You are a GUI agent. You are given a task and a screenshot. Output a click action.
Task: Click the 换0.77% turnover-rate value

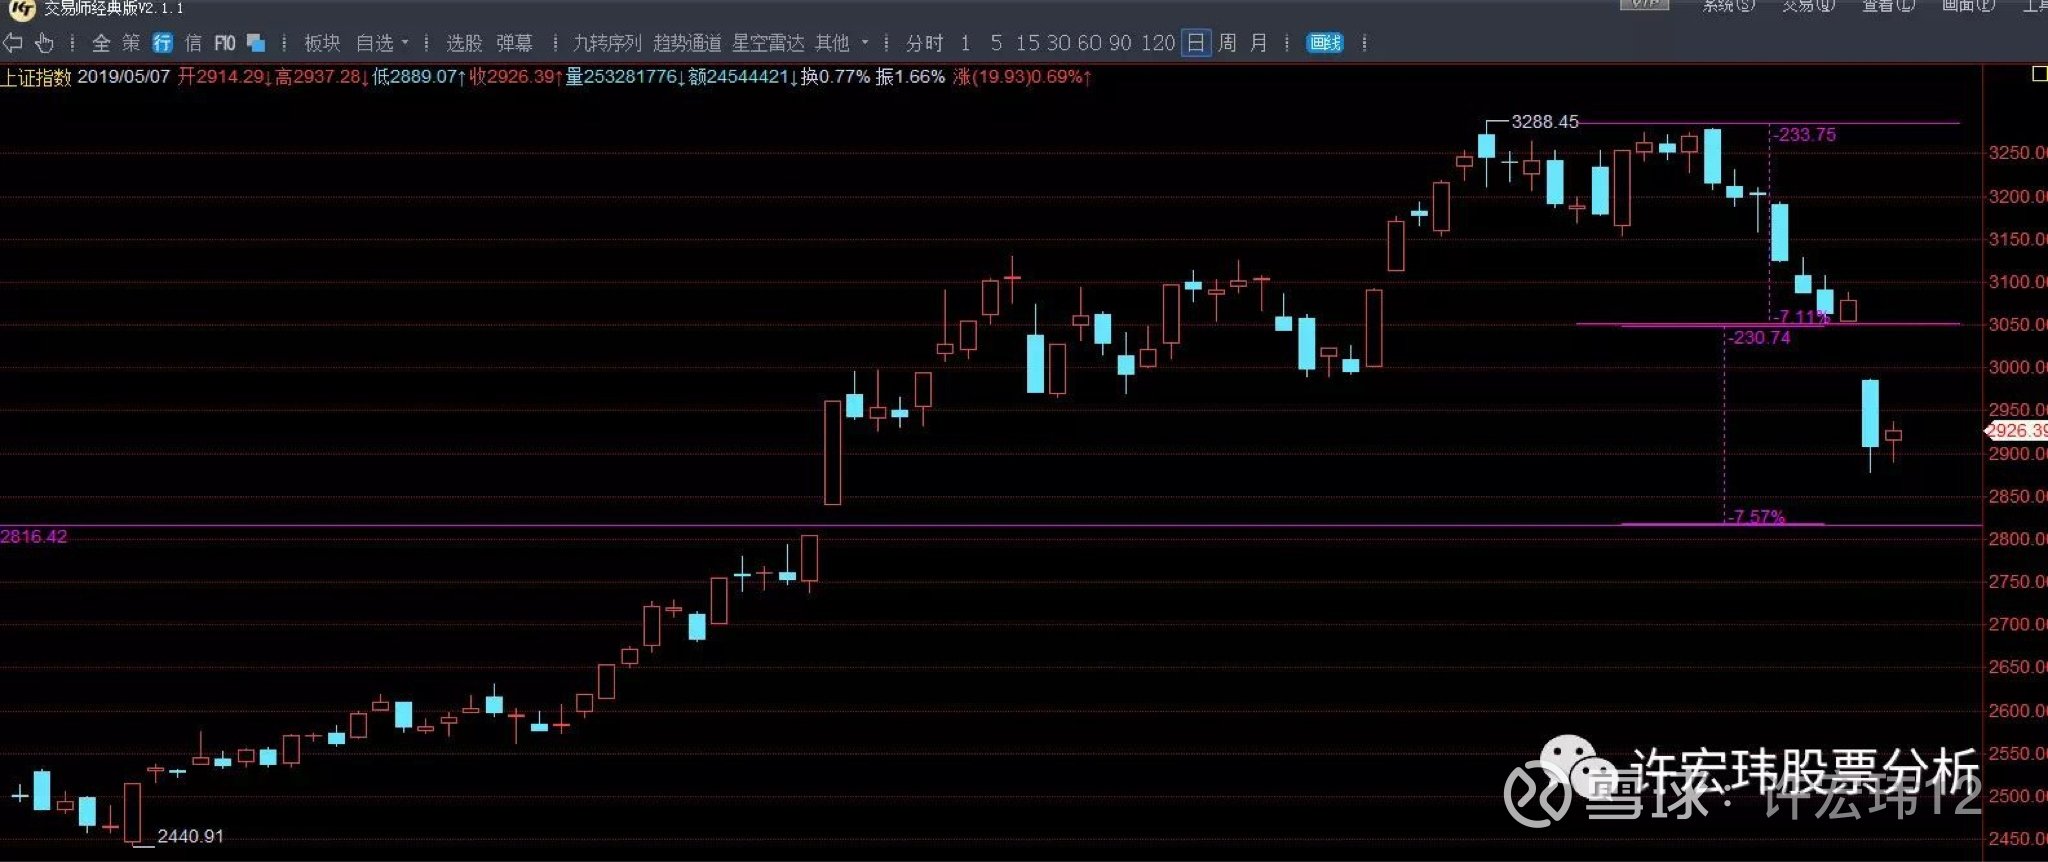[x=835, y=77]
